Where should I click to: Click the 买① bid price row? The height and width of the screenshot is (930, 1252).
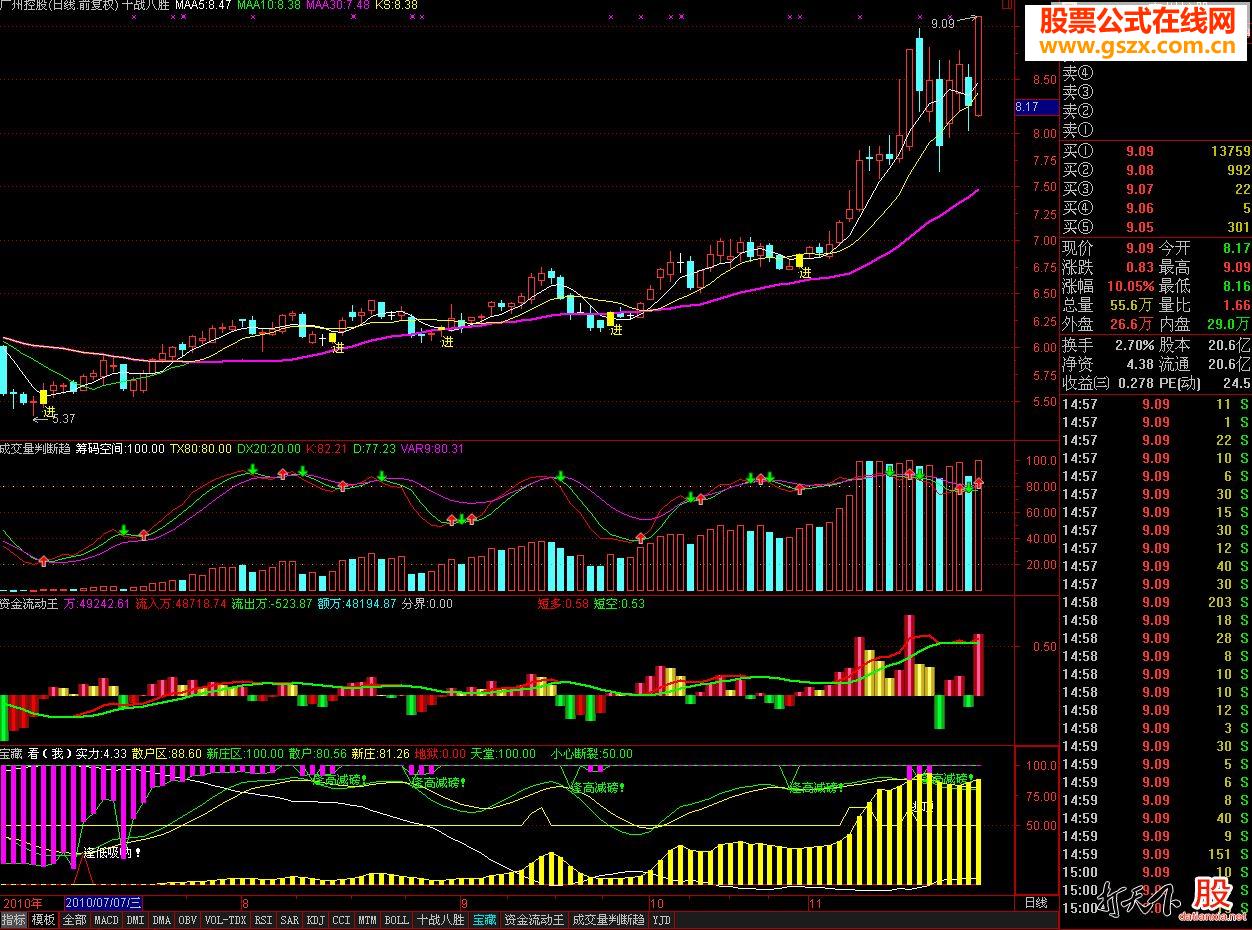tap(1156, 151)
